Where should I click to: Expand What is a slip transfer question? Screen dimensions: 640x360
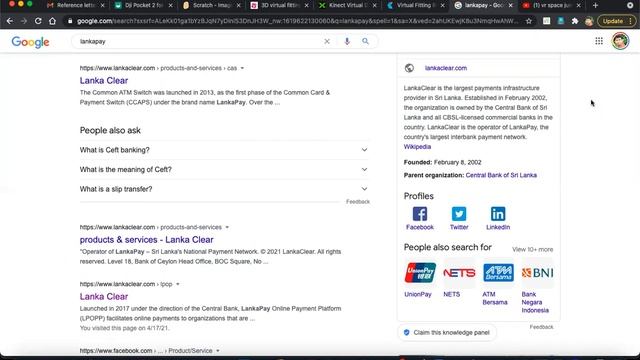(x=224, y=189)
